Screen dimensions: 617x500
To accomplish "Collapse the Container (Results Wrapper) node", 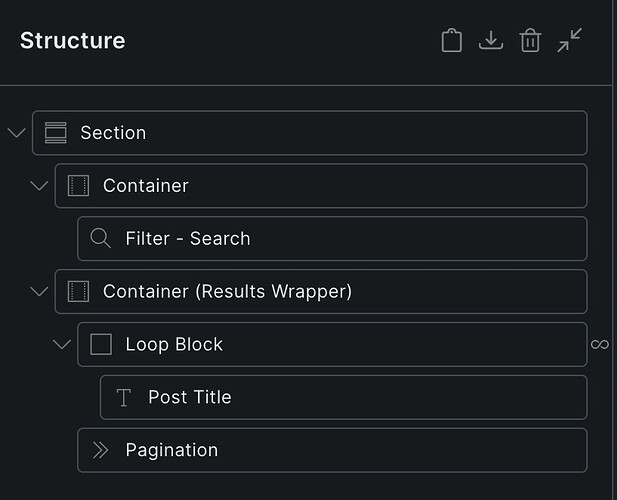I will (39, 292).
